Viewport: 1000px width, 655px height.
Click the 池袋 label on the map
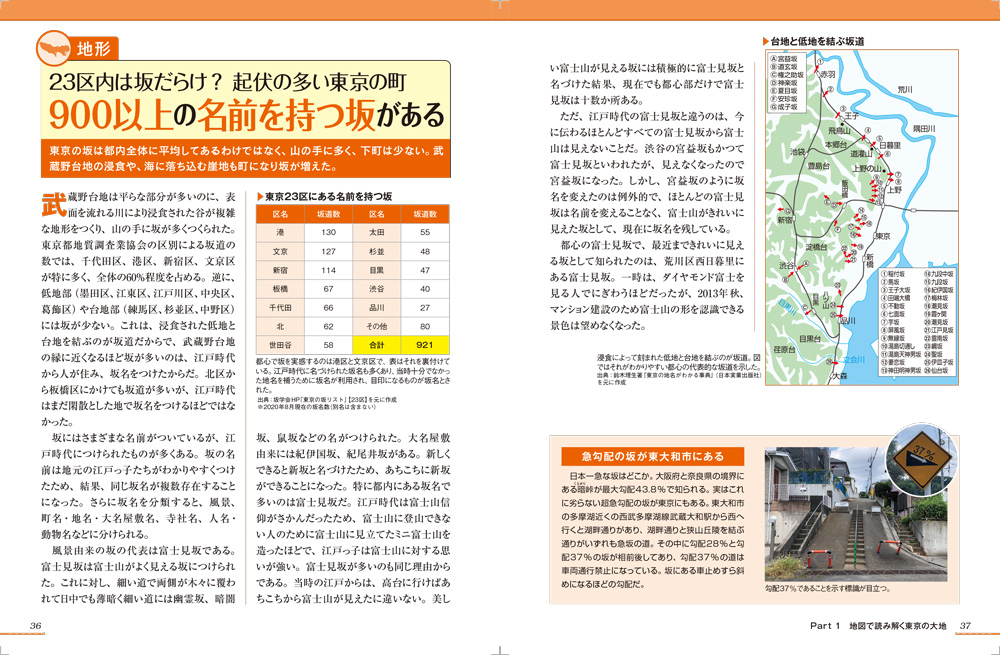tap(798, 152)
